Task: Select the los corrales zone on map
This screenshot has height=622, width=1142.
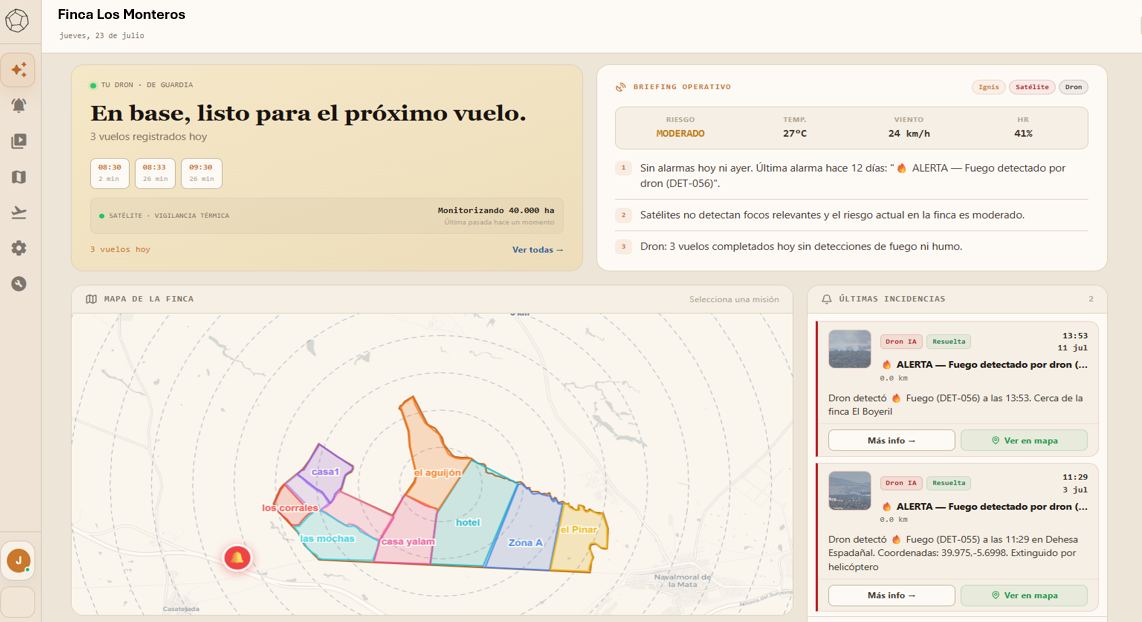Action: click(x=290, y=508)
